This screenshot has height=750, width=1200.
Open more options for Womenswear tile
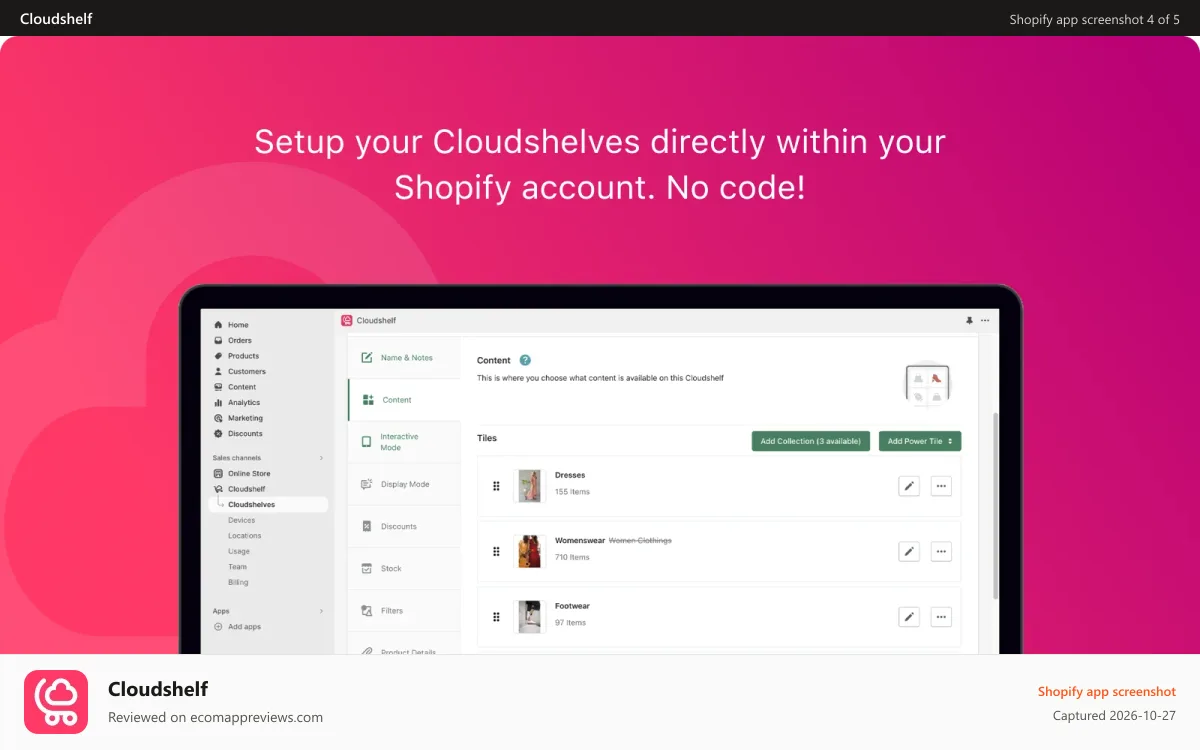941,551
